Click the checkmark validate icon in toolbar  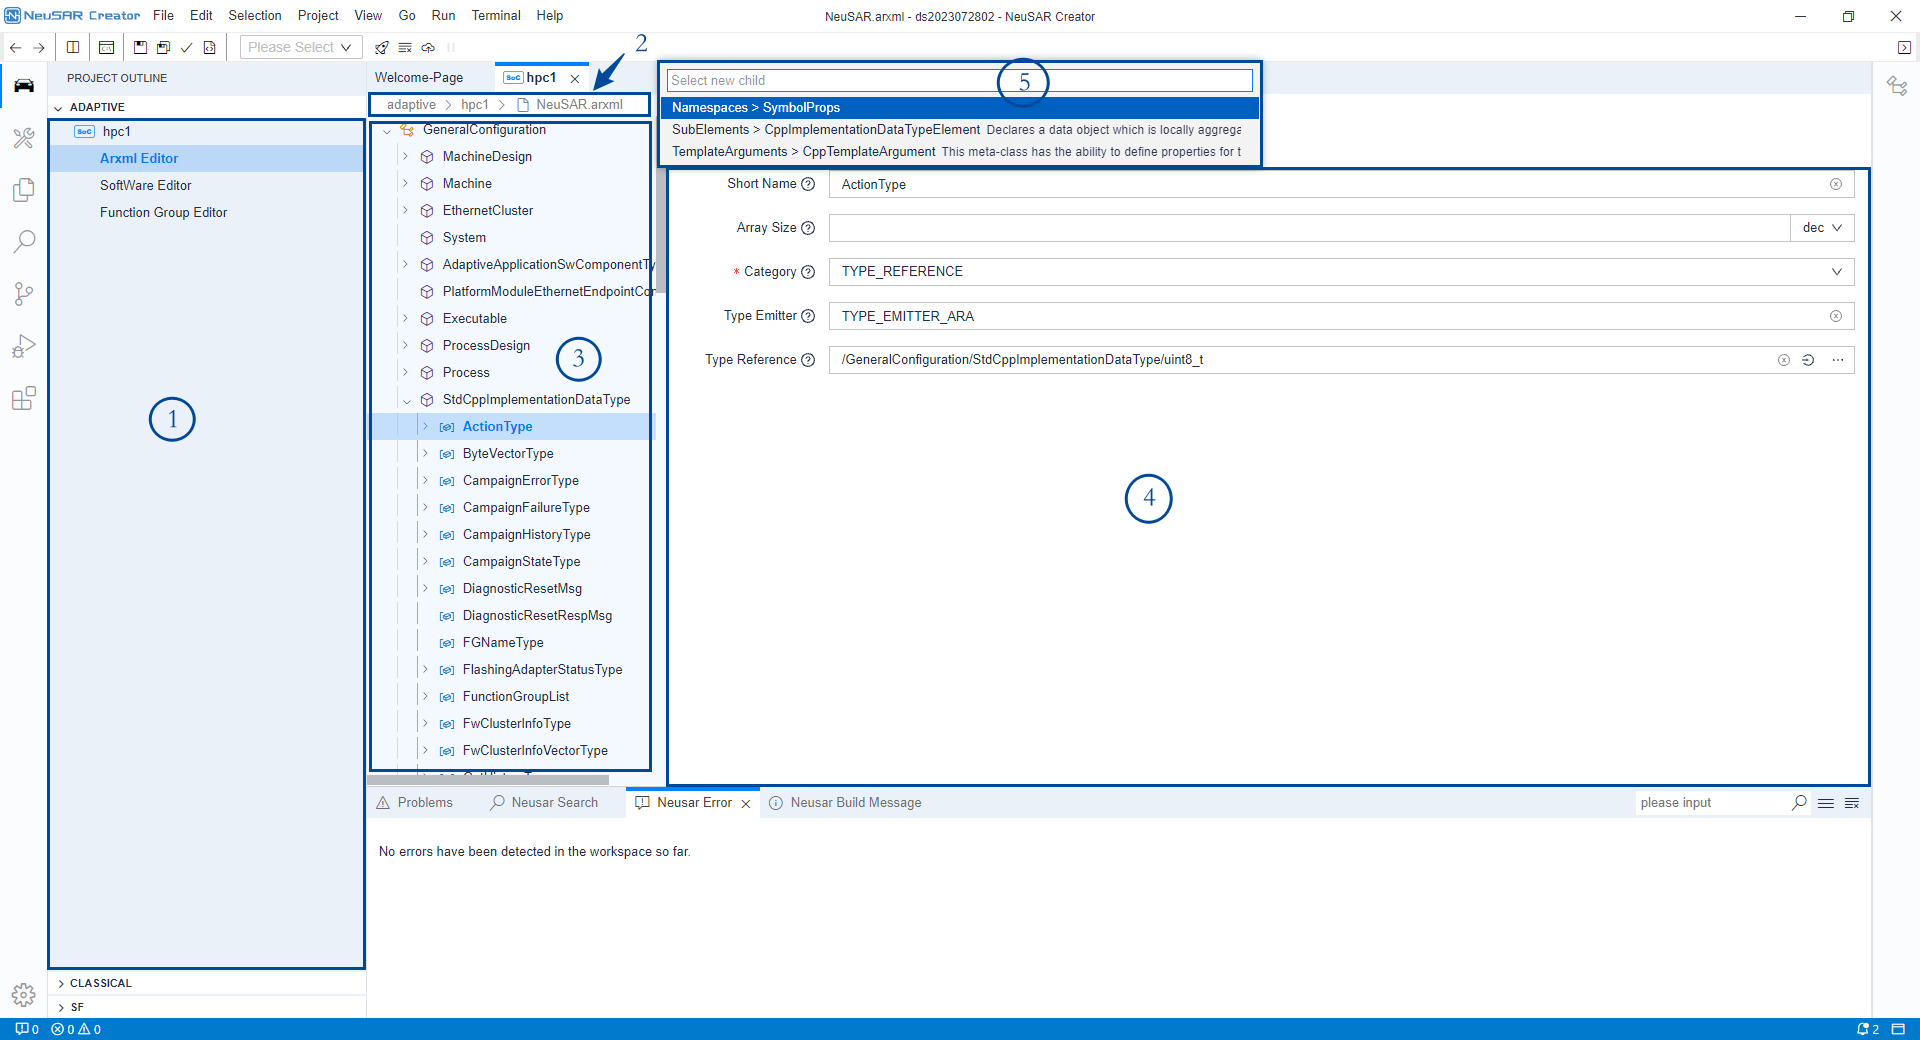(x=186, y=47)
